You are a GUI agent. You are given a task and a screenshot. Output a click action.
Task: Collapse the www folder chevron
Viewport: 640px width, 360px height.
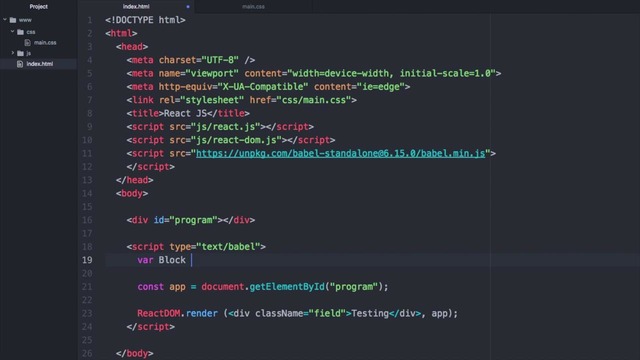[x=5, y=20]
